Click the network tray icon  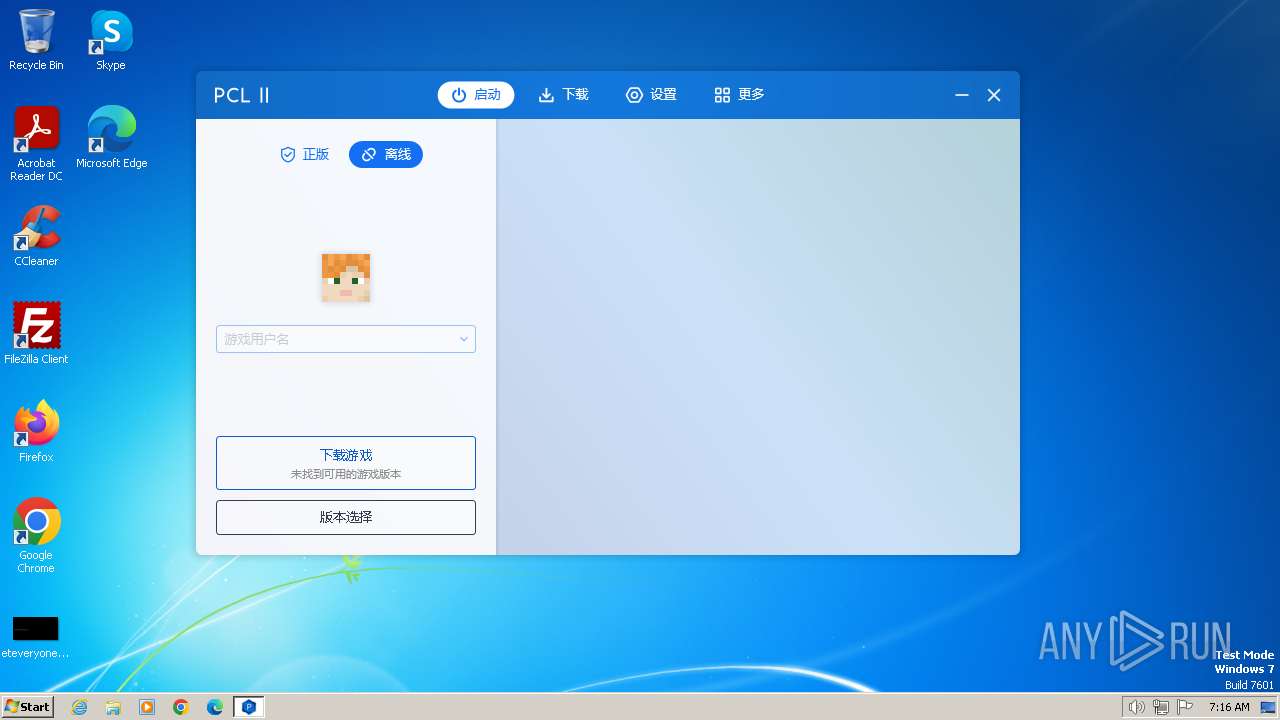coord(1161,707)
